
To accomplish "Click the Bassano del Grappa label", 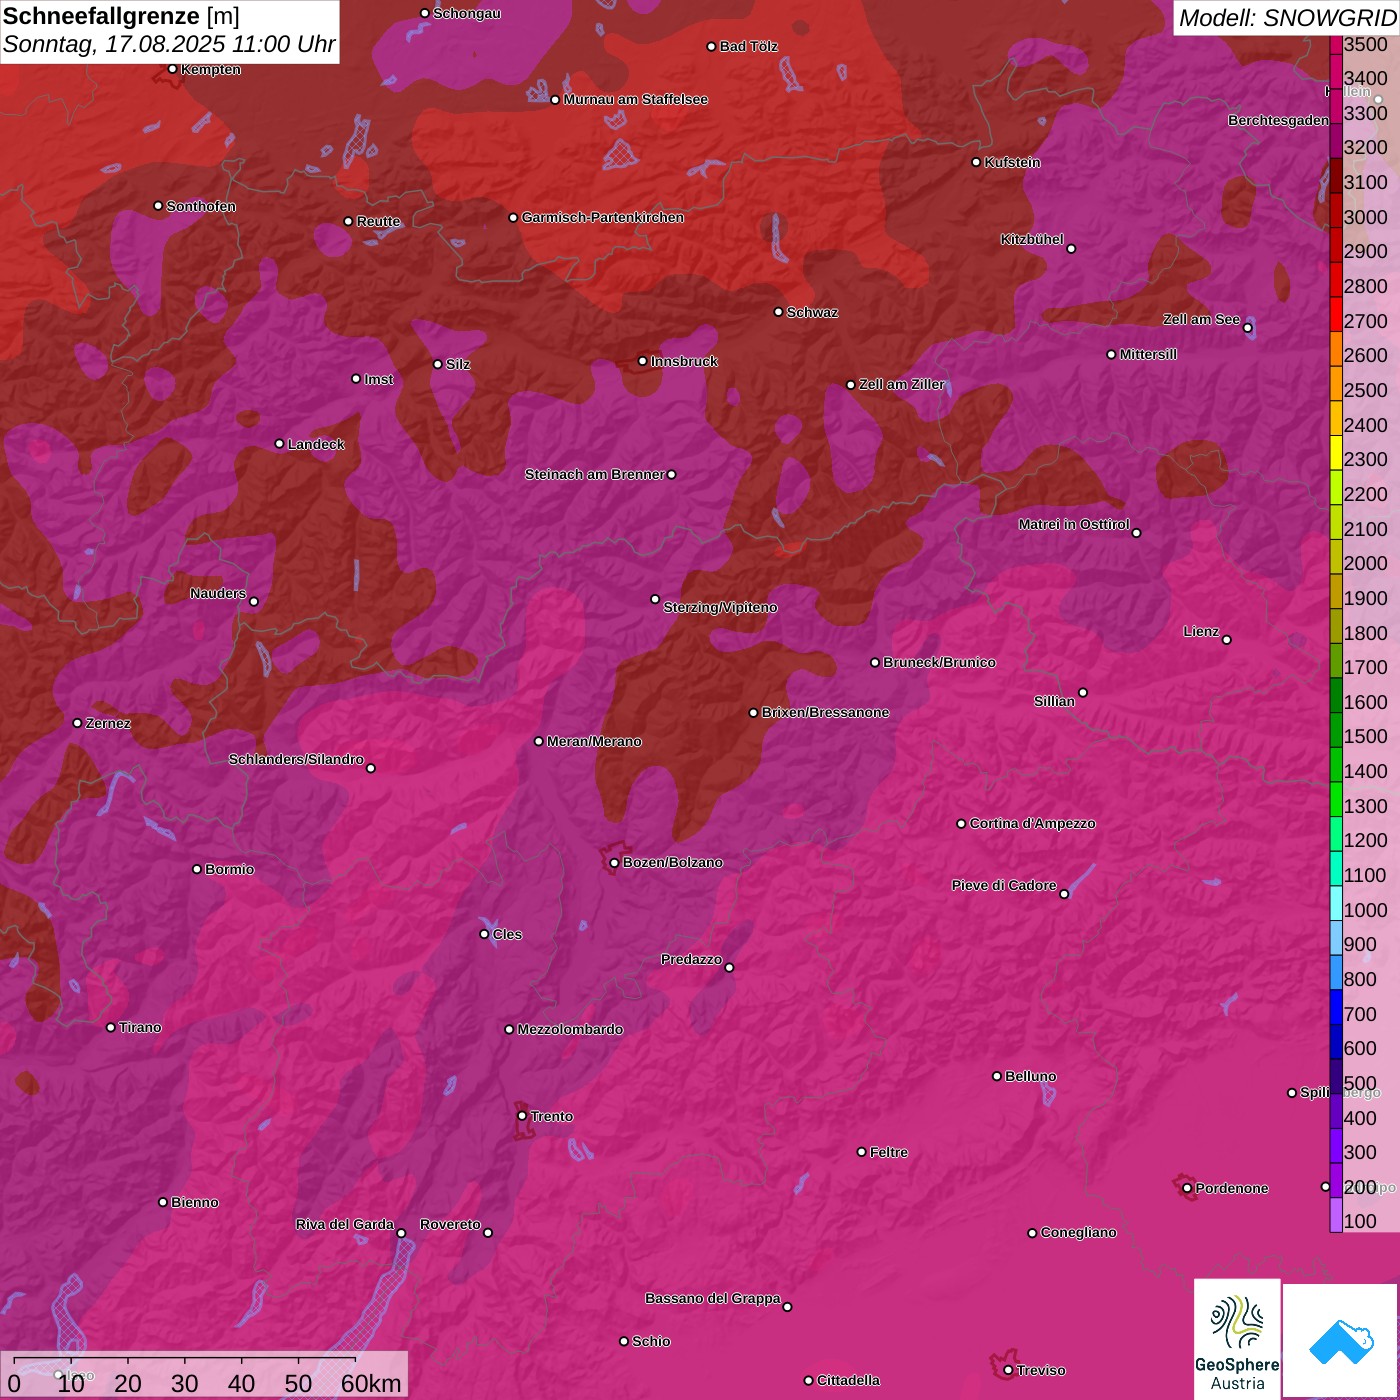I will click(713, 1298).
